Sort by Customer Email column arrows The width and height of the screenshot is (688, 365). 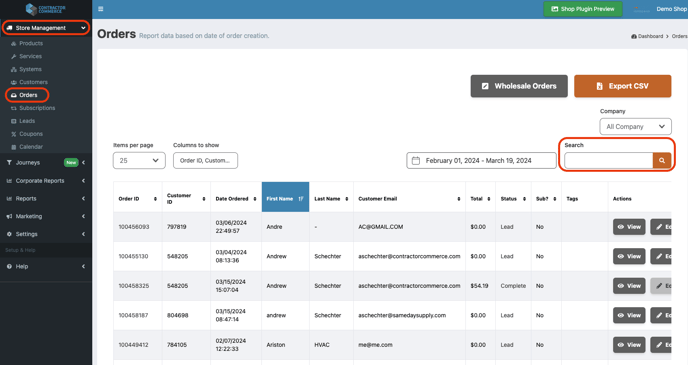click(x=459, y=199)
